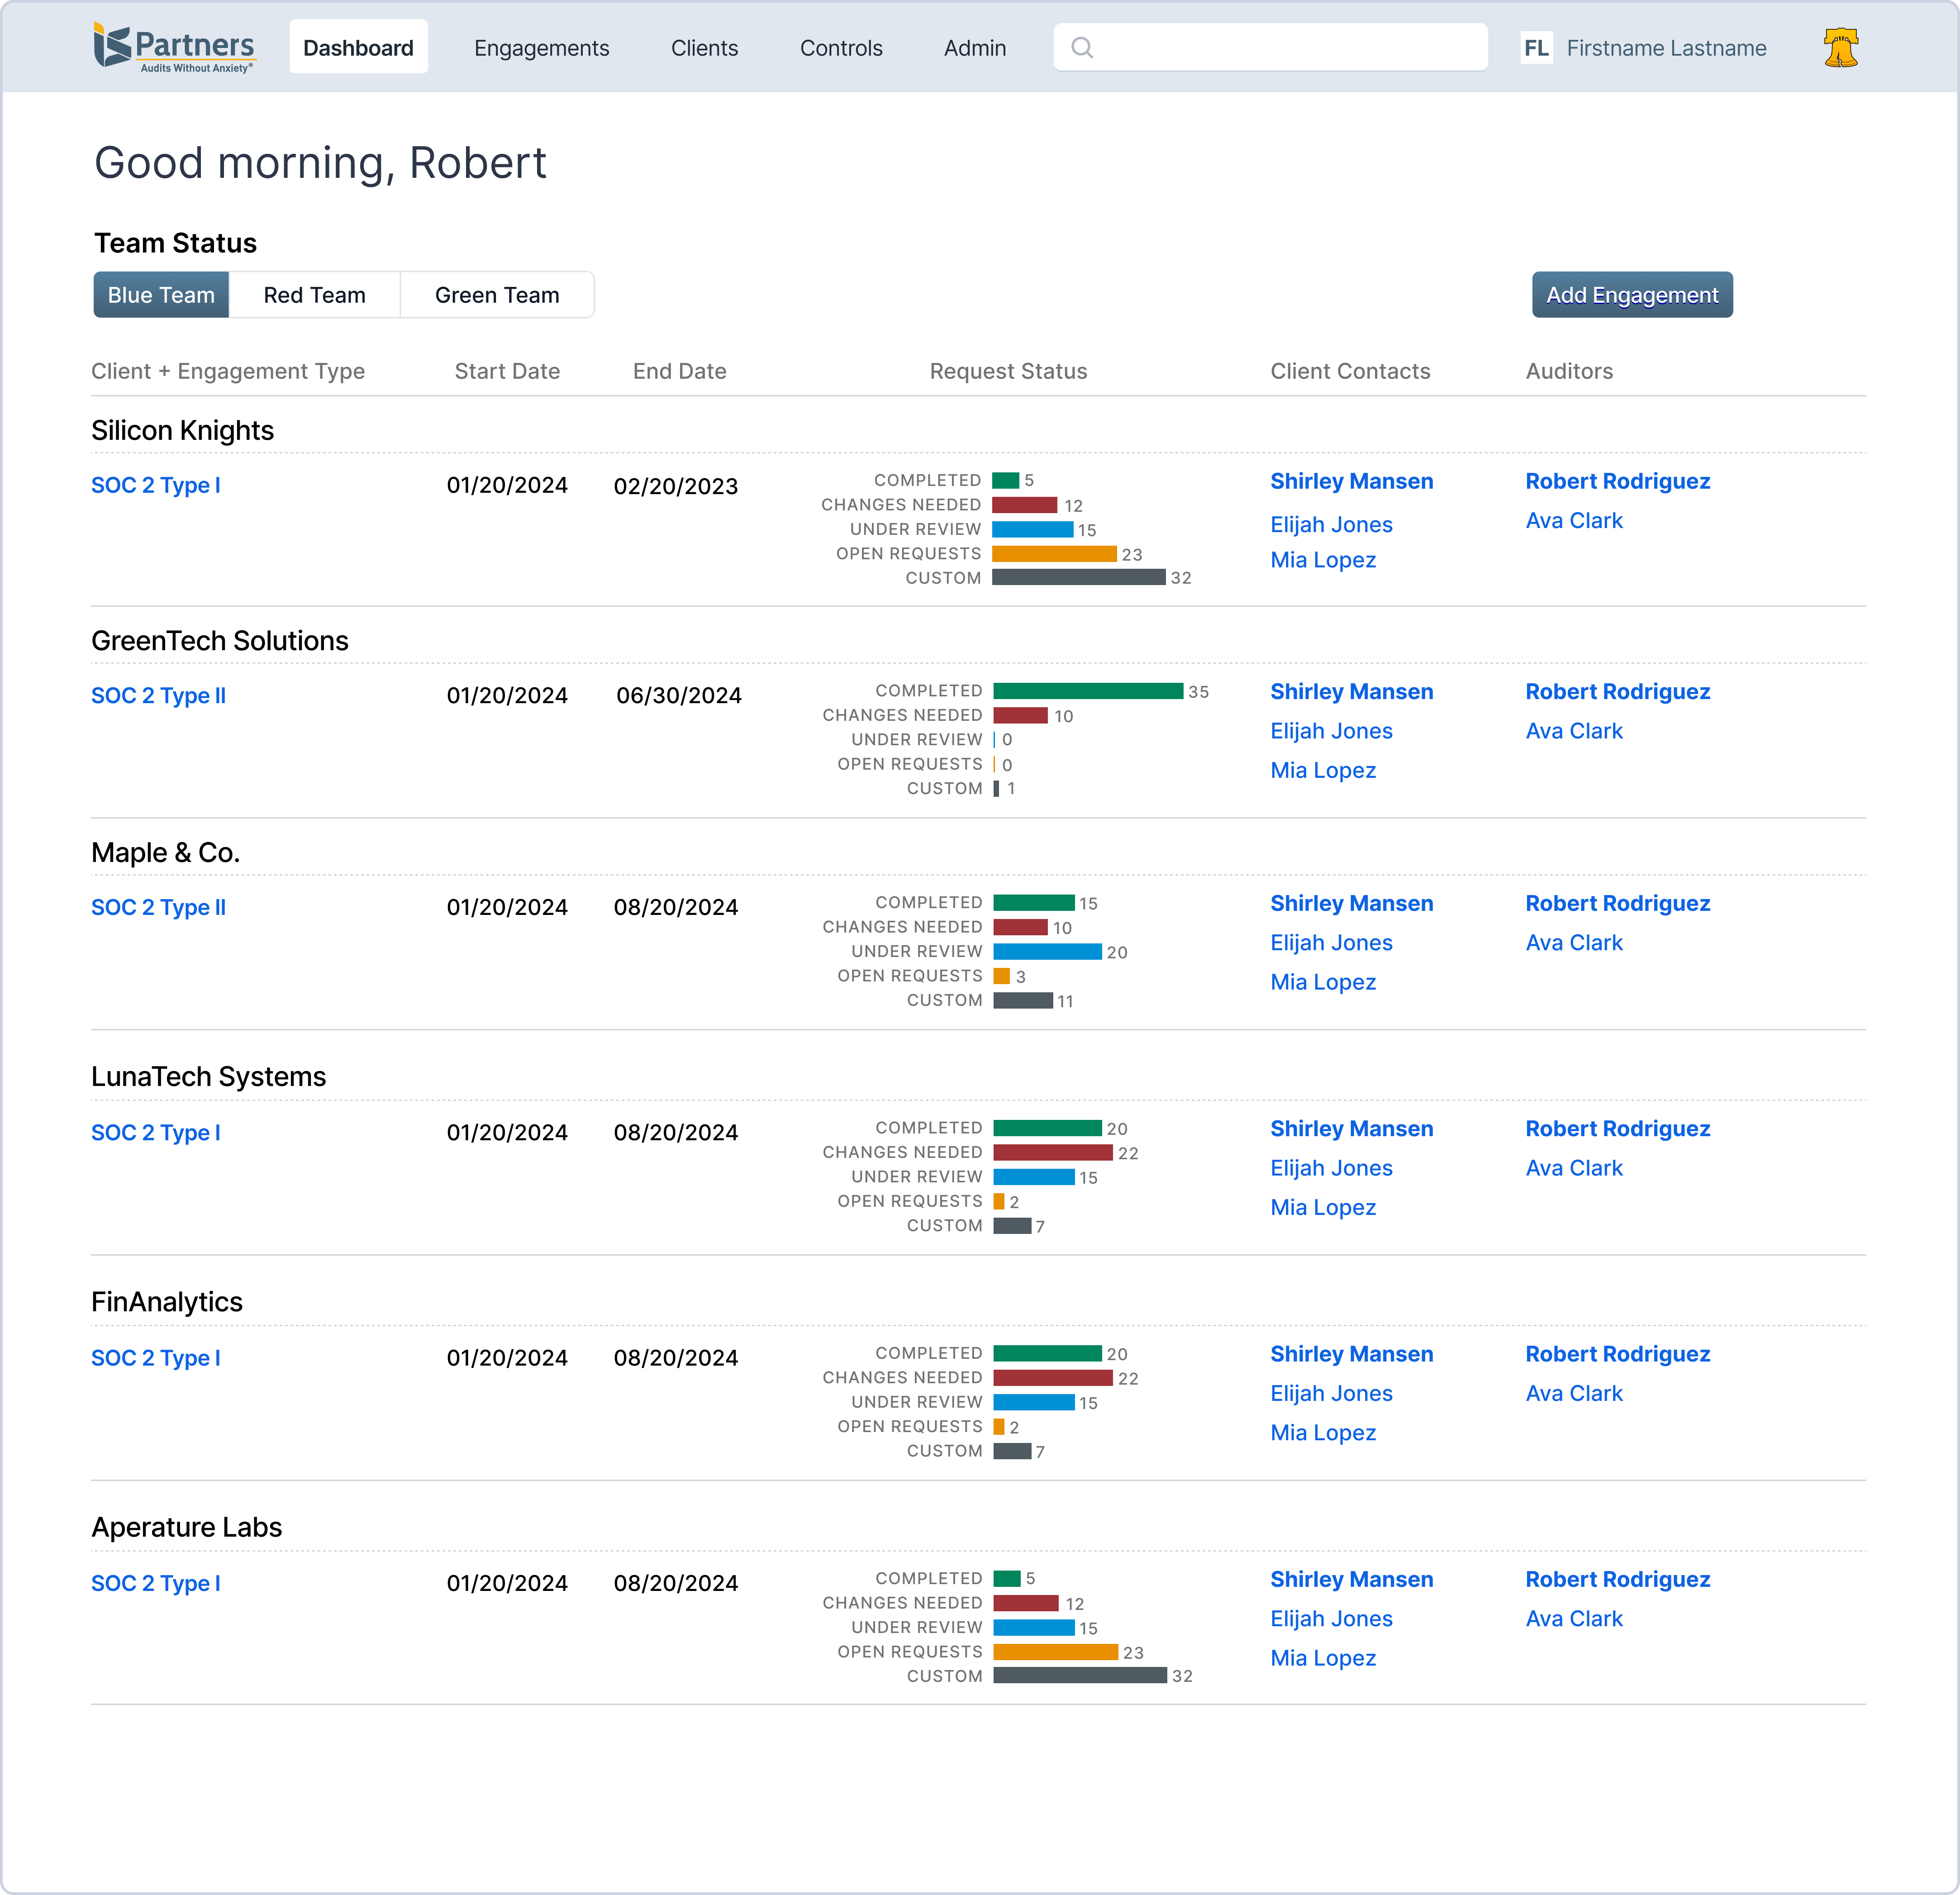Open GreenTech Solutions SOC 2 Type II link
Image resolution: width=1960 pixels, height=1895 pixels.
click(158, 696)
